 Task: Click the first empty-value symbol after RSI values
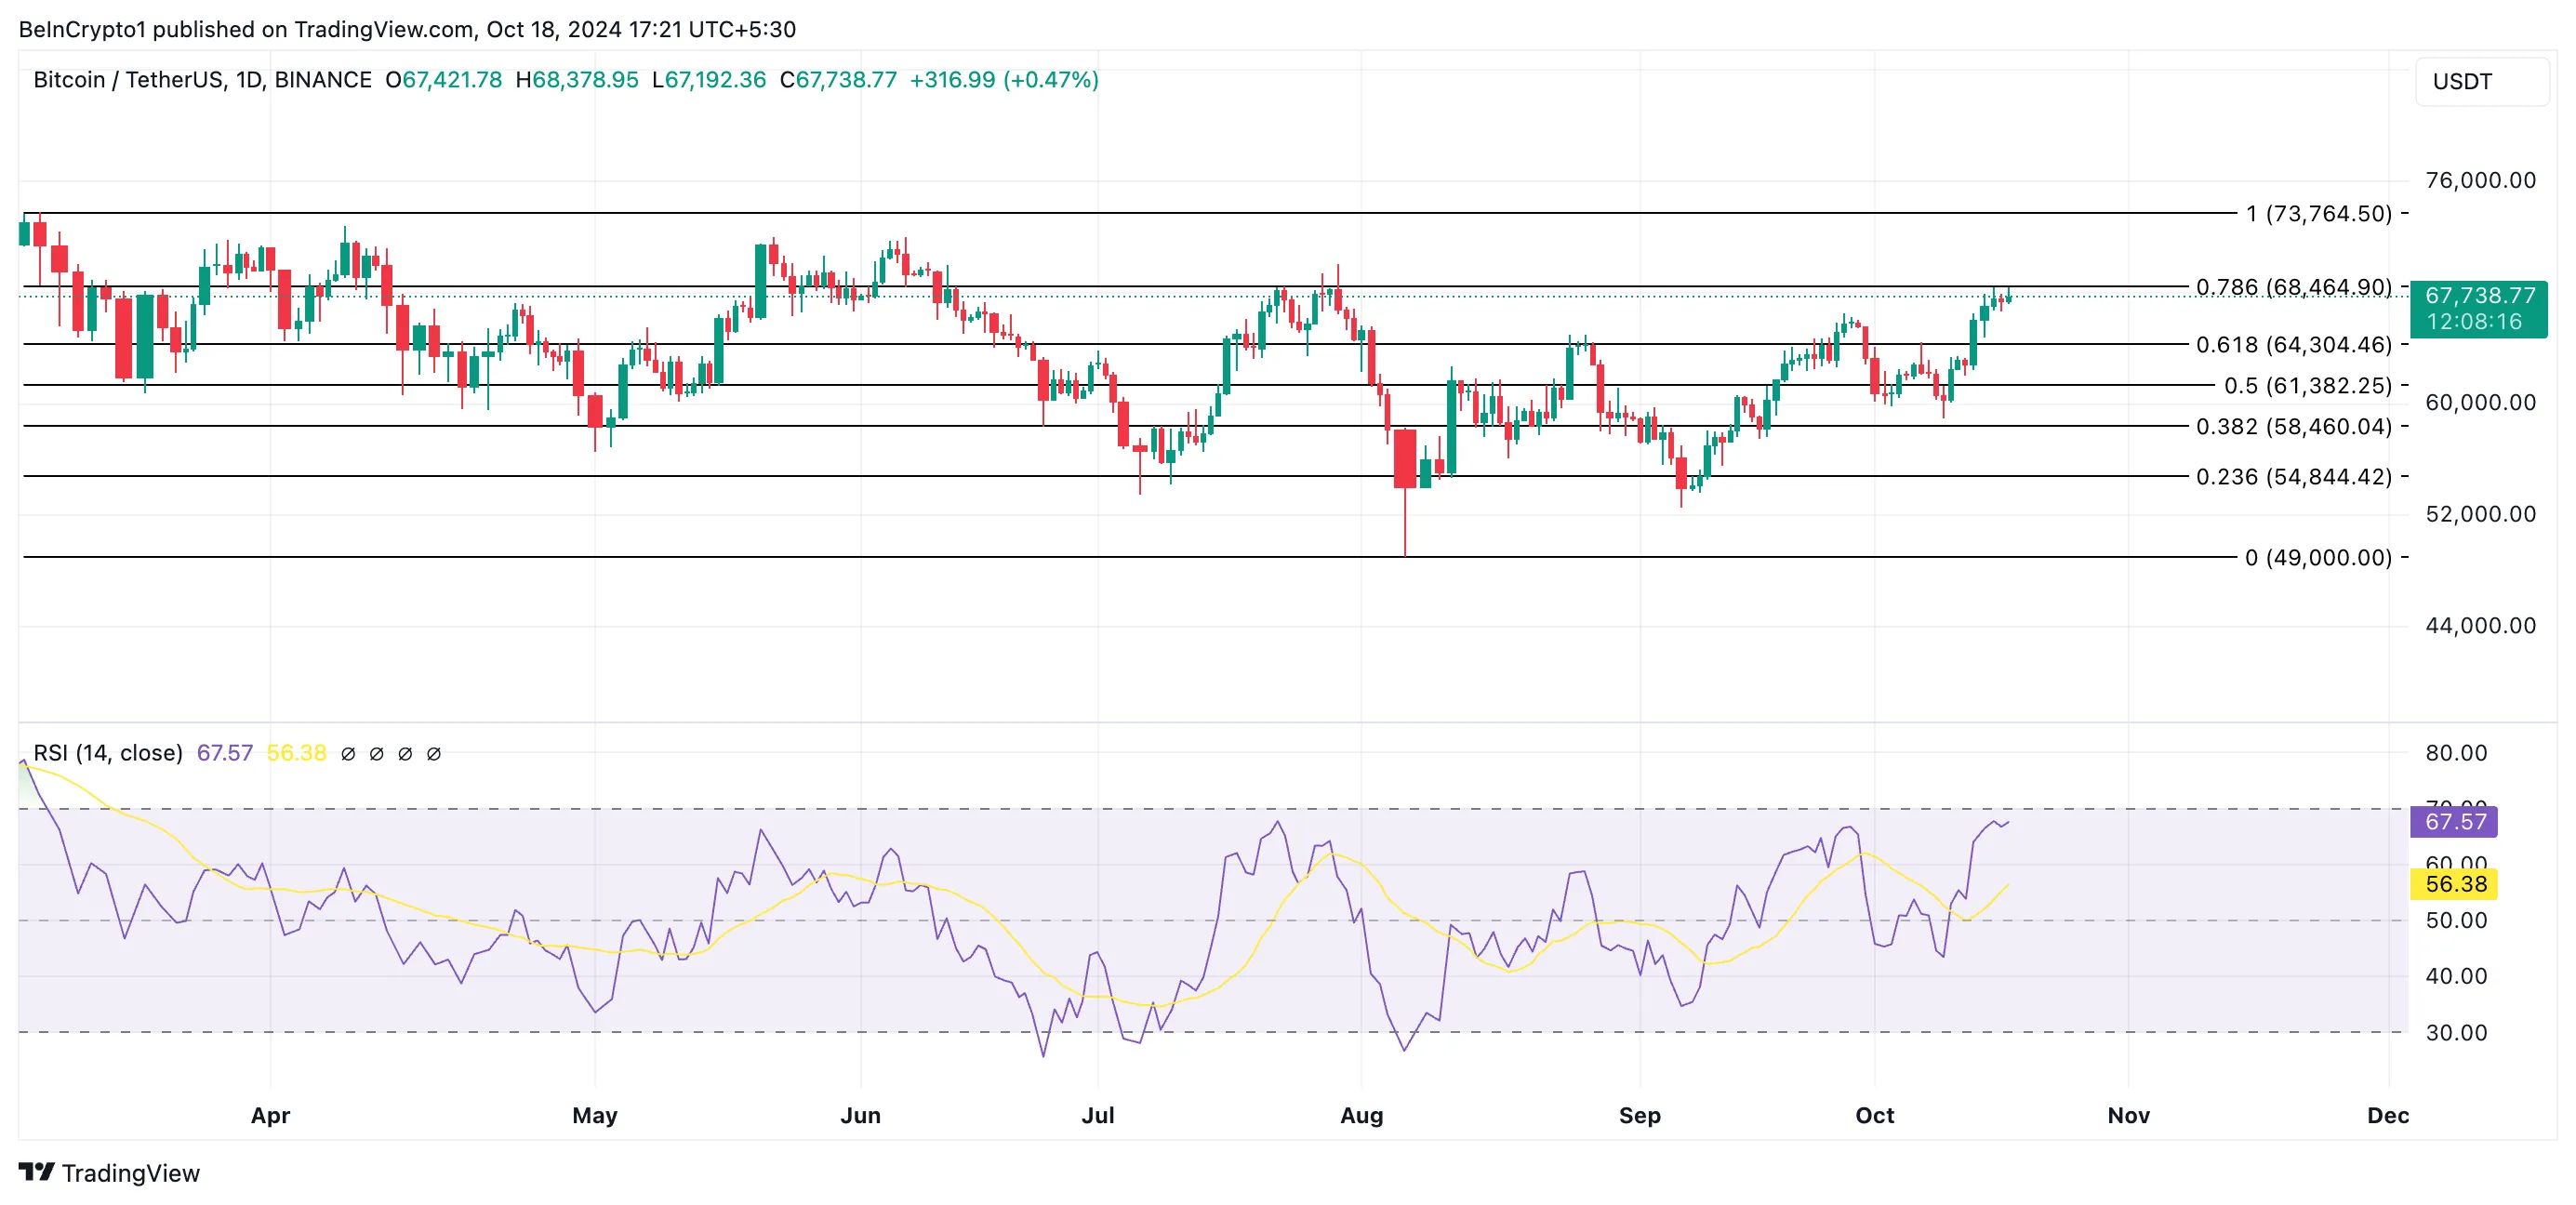[348, 754]
